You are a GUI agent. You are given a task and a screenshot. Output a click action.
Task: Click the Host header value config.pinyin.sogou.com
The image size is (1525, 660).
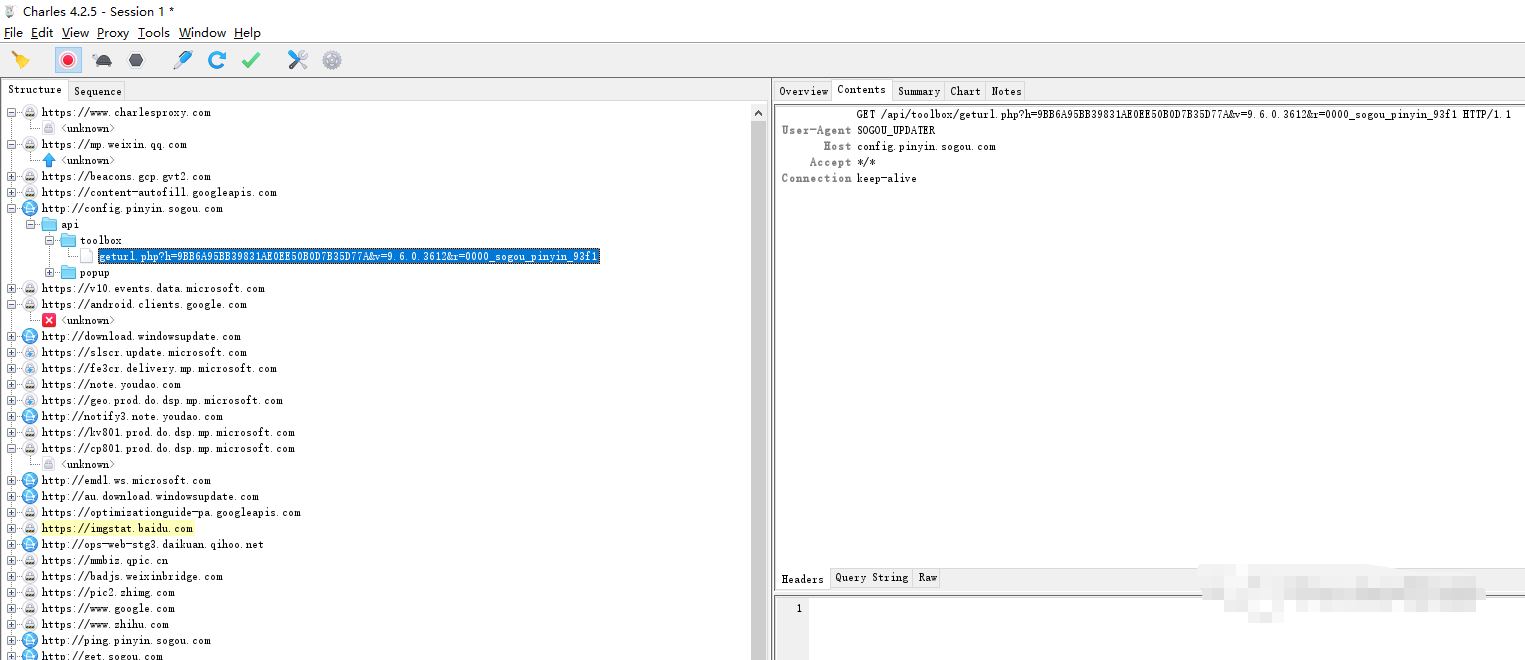coord(926,147)
